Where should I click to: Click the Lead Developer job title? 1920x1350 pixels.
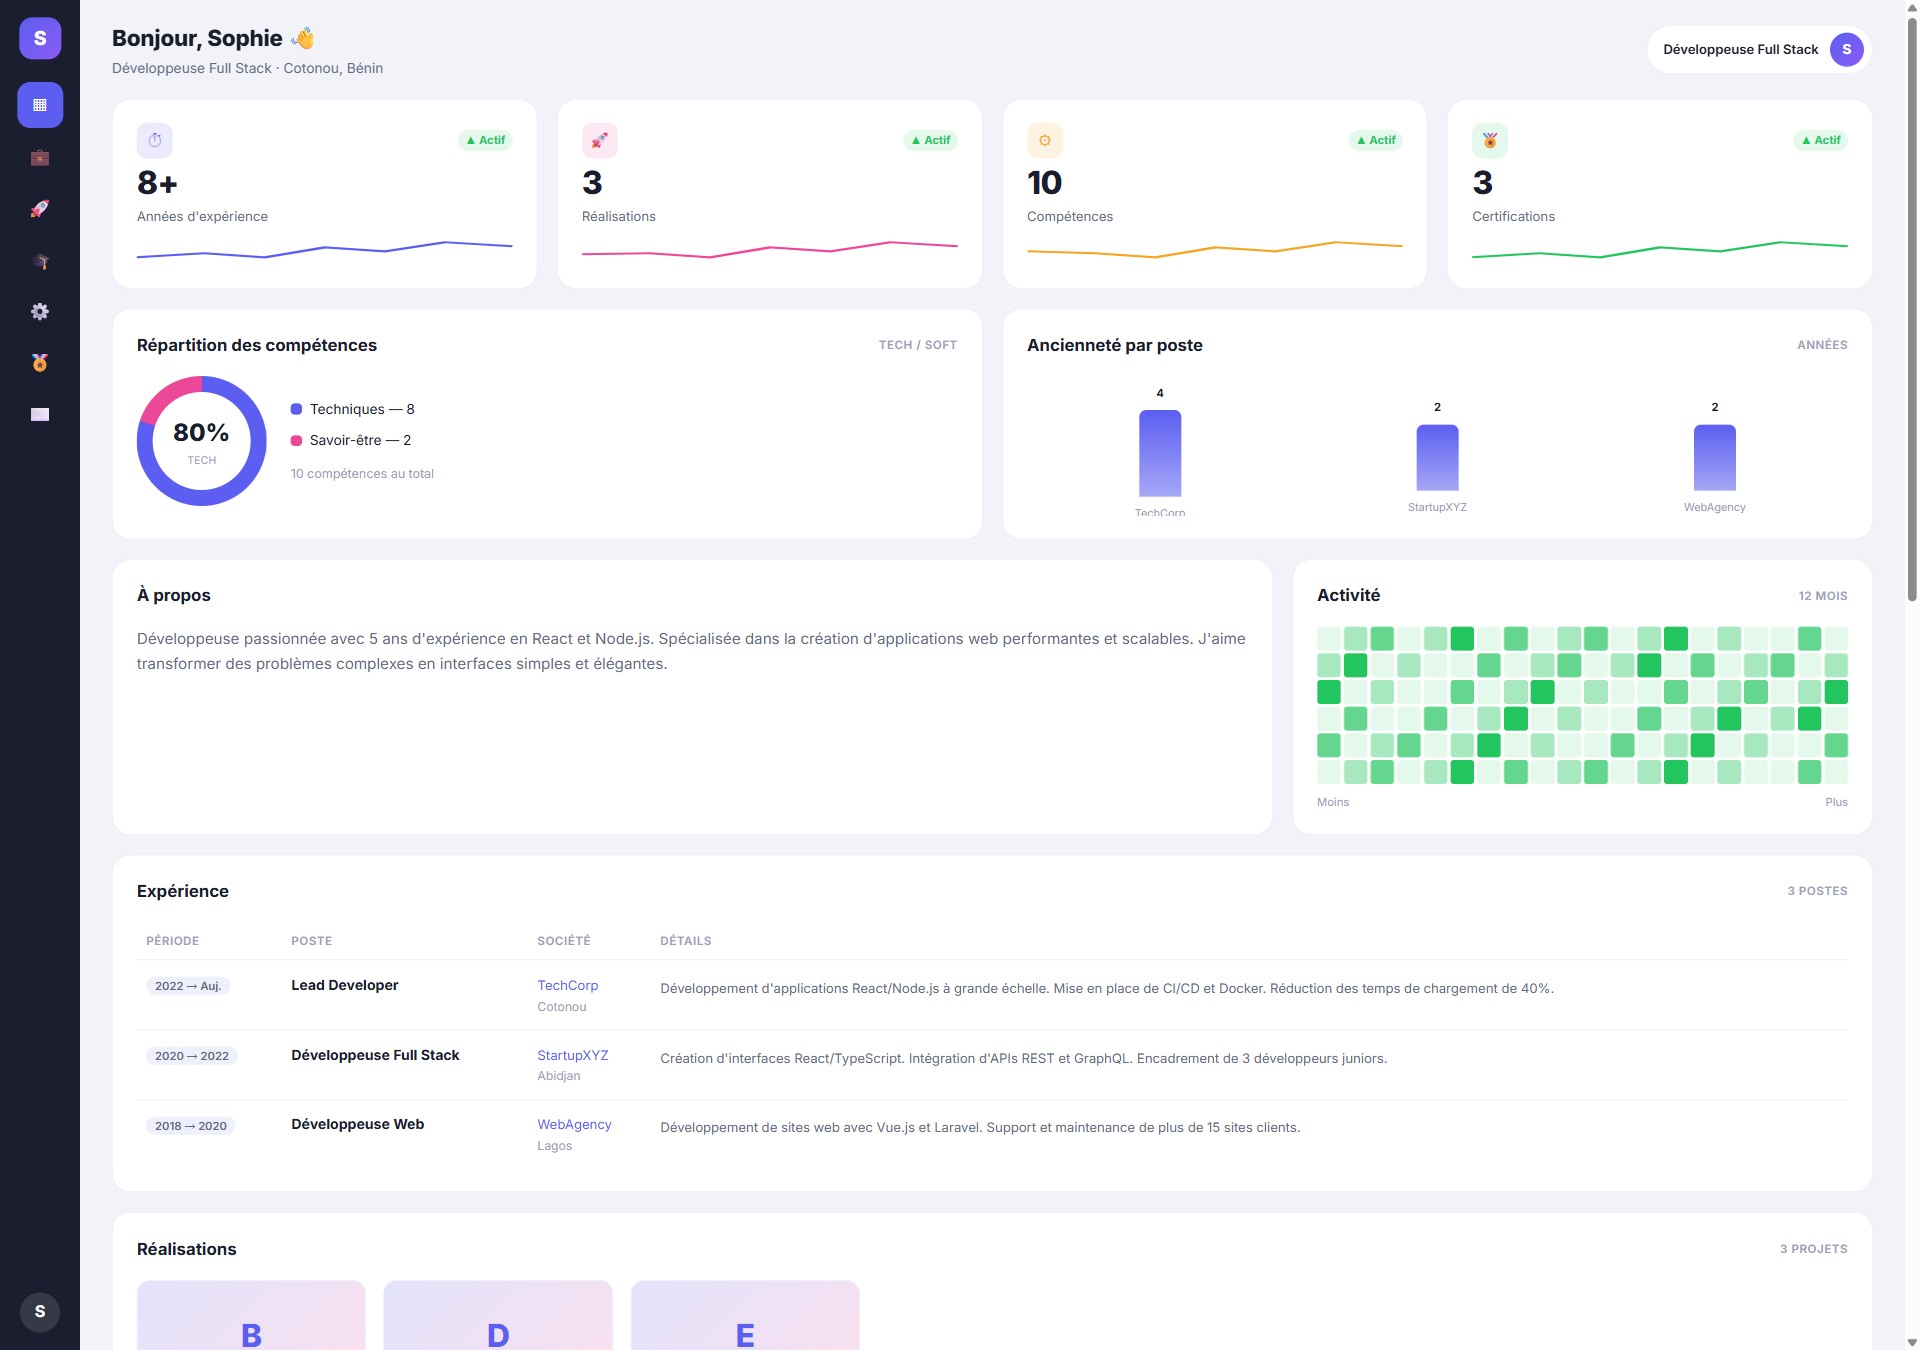(x=344, y=985)
